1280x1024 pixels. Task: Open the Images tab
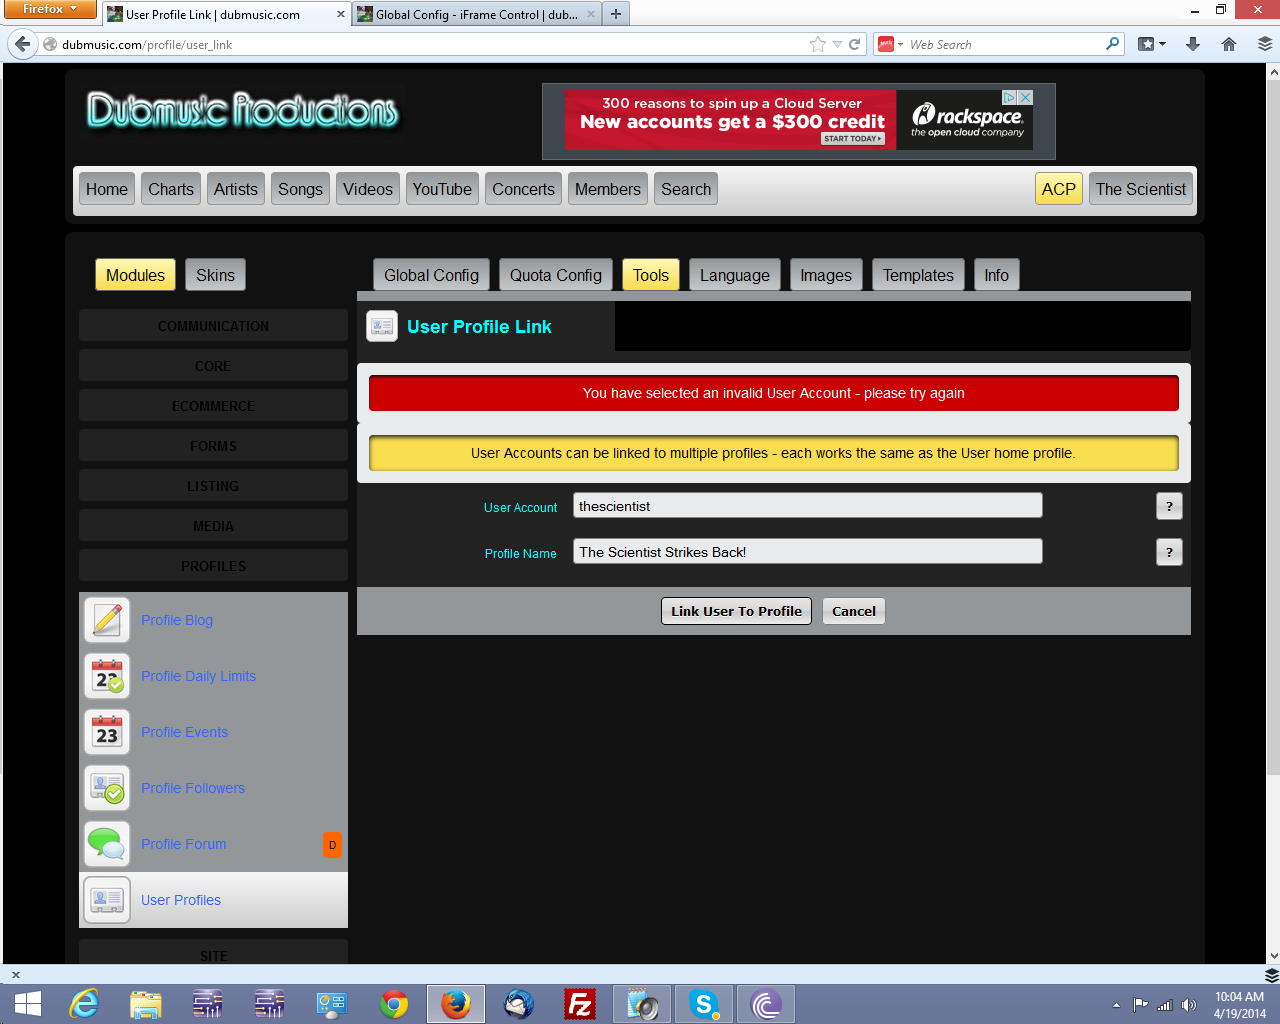(826, 275)
